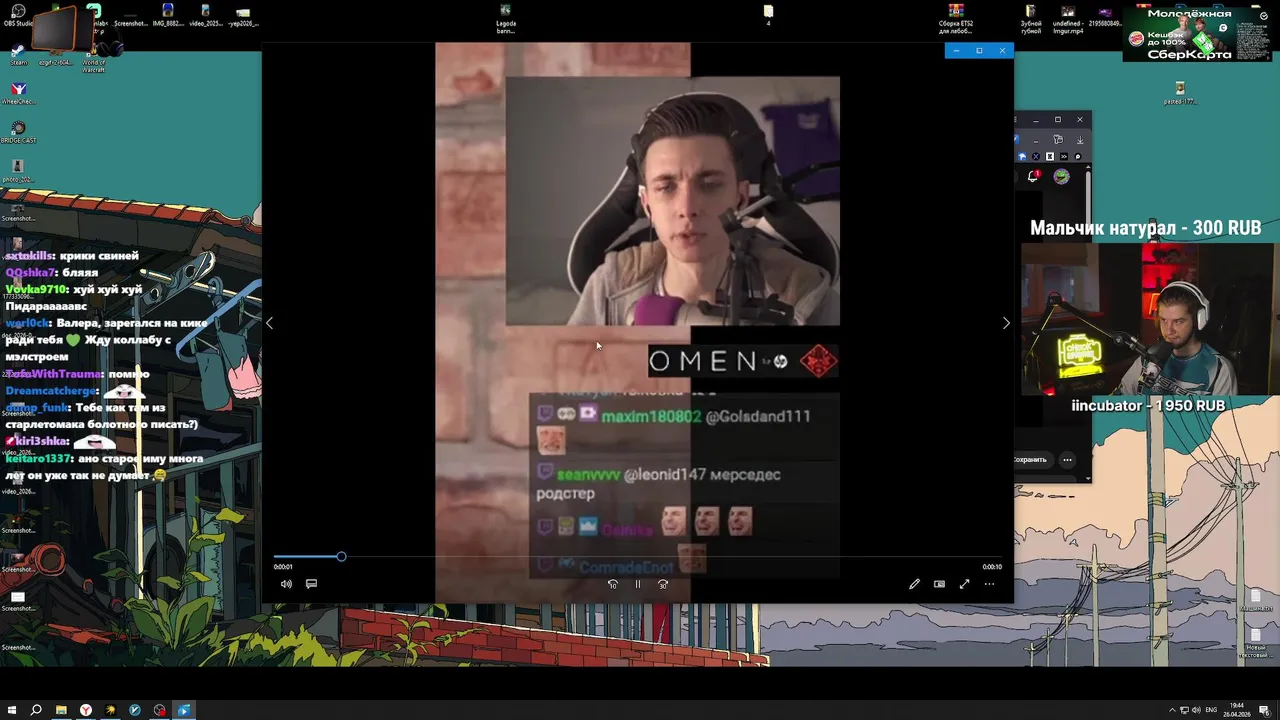
Task: Select the Steam desktop shortcut
Action: (18, 53)
